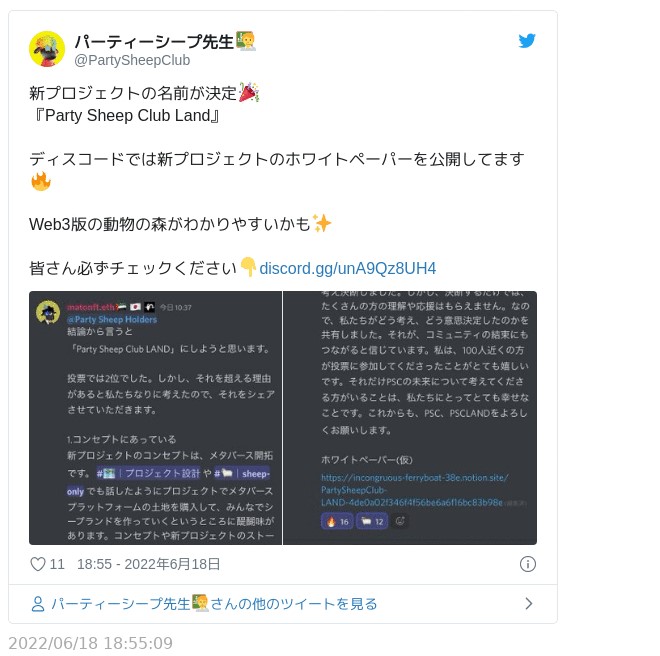
Task: Click the Twitter bird logo icon
Action: tap(527, 41)
